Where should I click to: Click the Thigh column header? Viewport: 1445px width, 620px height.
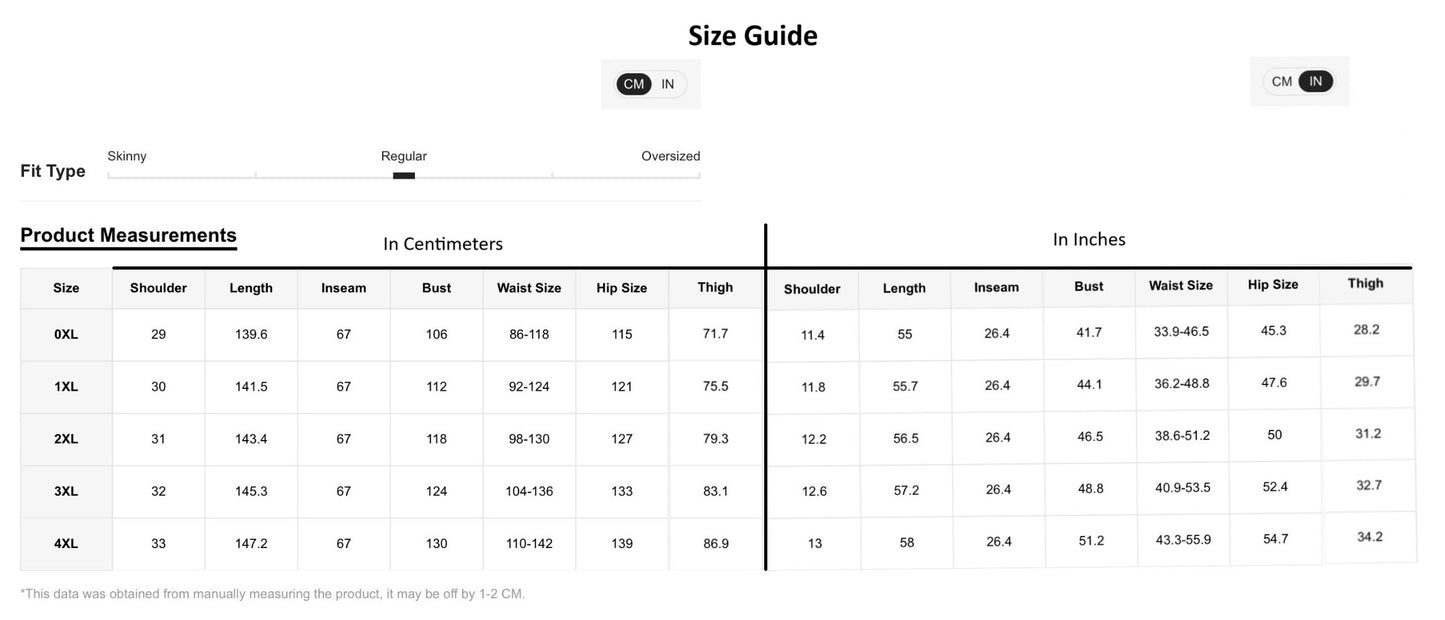[x=715, y=287]
